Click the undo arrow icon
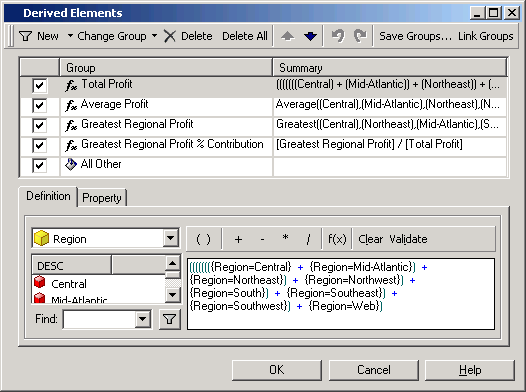 click(x=338, y=36)
